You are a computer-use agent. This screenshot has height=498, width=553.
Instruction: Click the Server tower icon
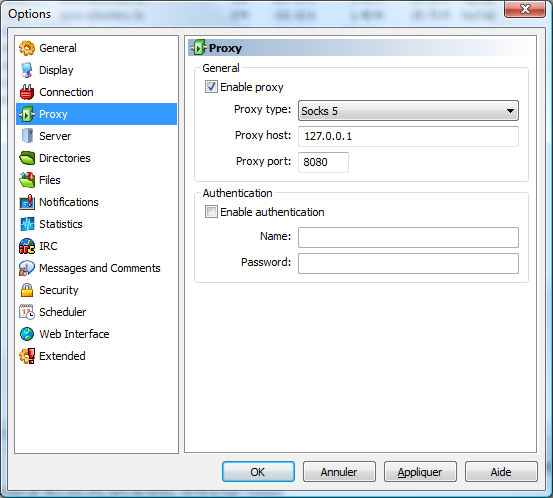27,136
